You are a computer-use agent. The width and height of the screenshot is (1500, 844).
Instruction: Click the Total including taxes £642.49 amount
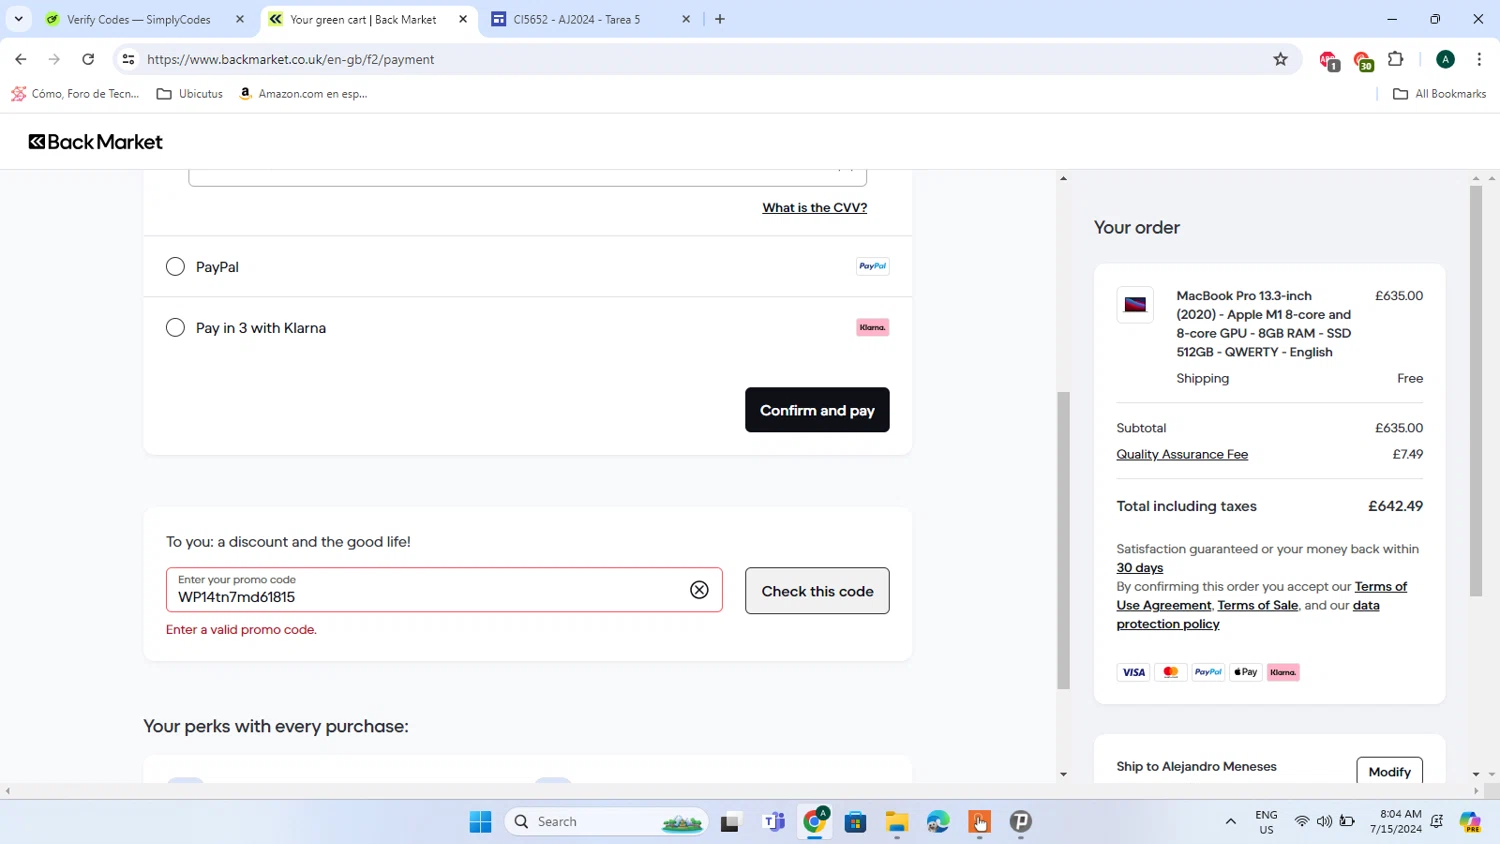click(1395, 506)
